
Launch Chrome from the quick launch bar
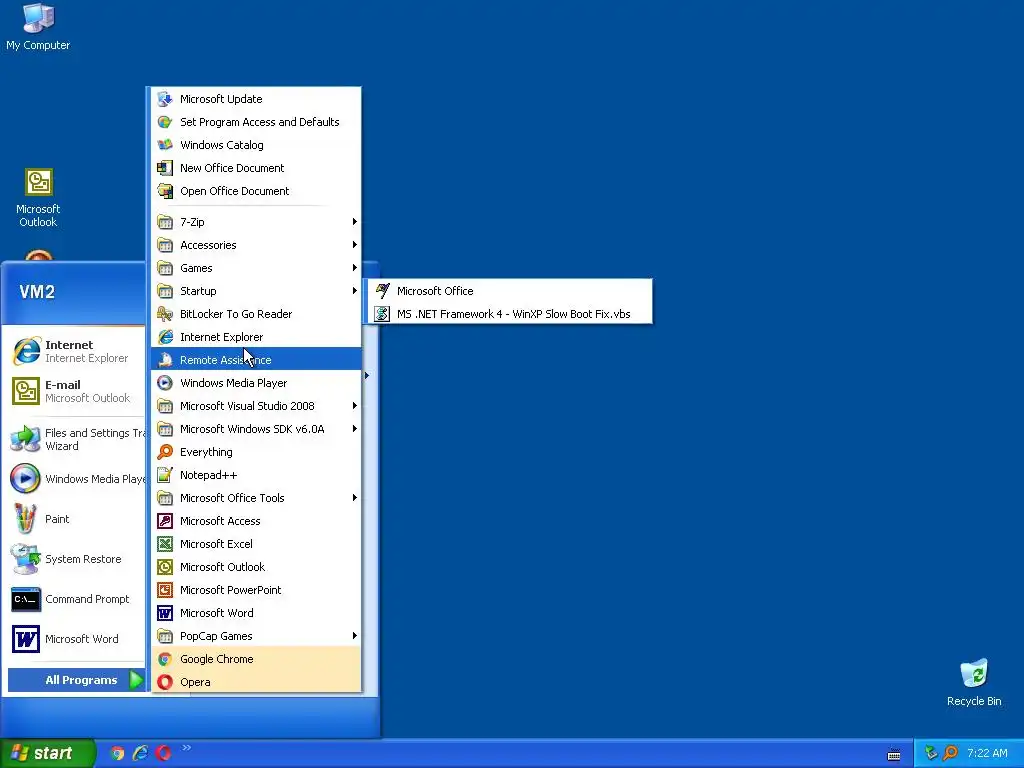(x=117, y=753)
